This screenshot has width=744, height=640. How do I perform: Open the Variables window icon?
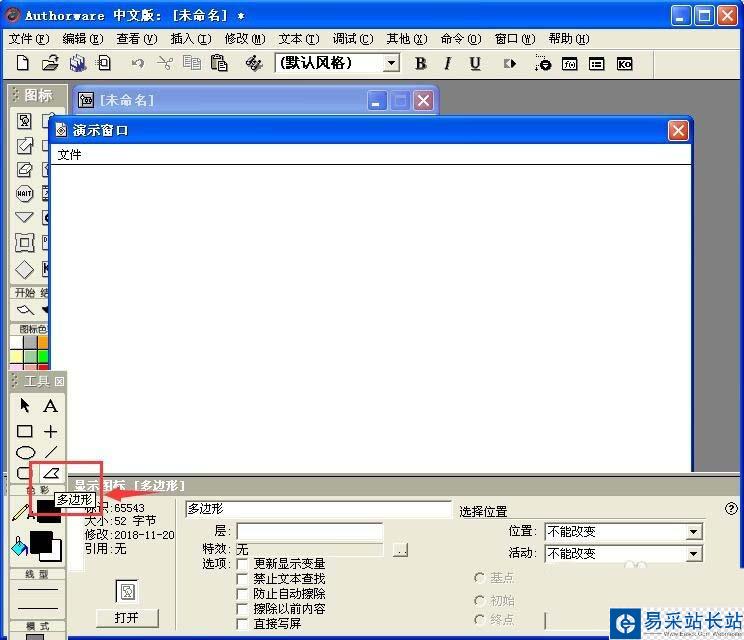coord(596,64)
